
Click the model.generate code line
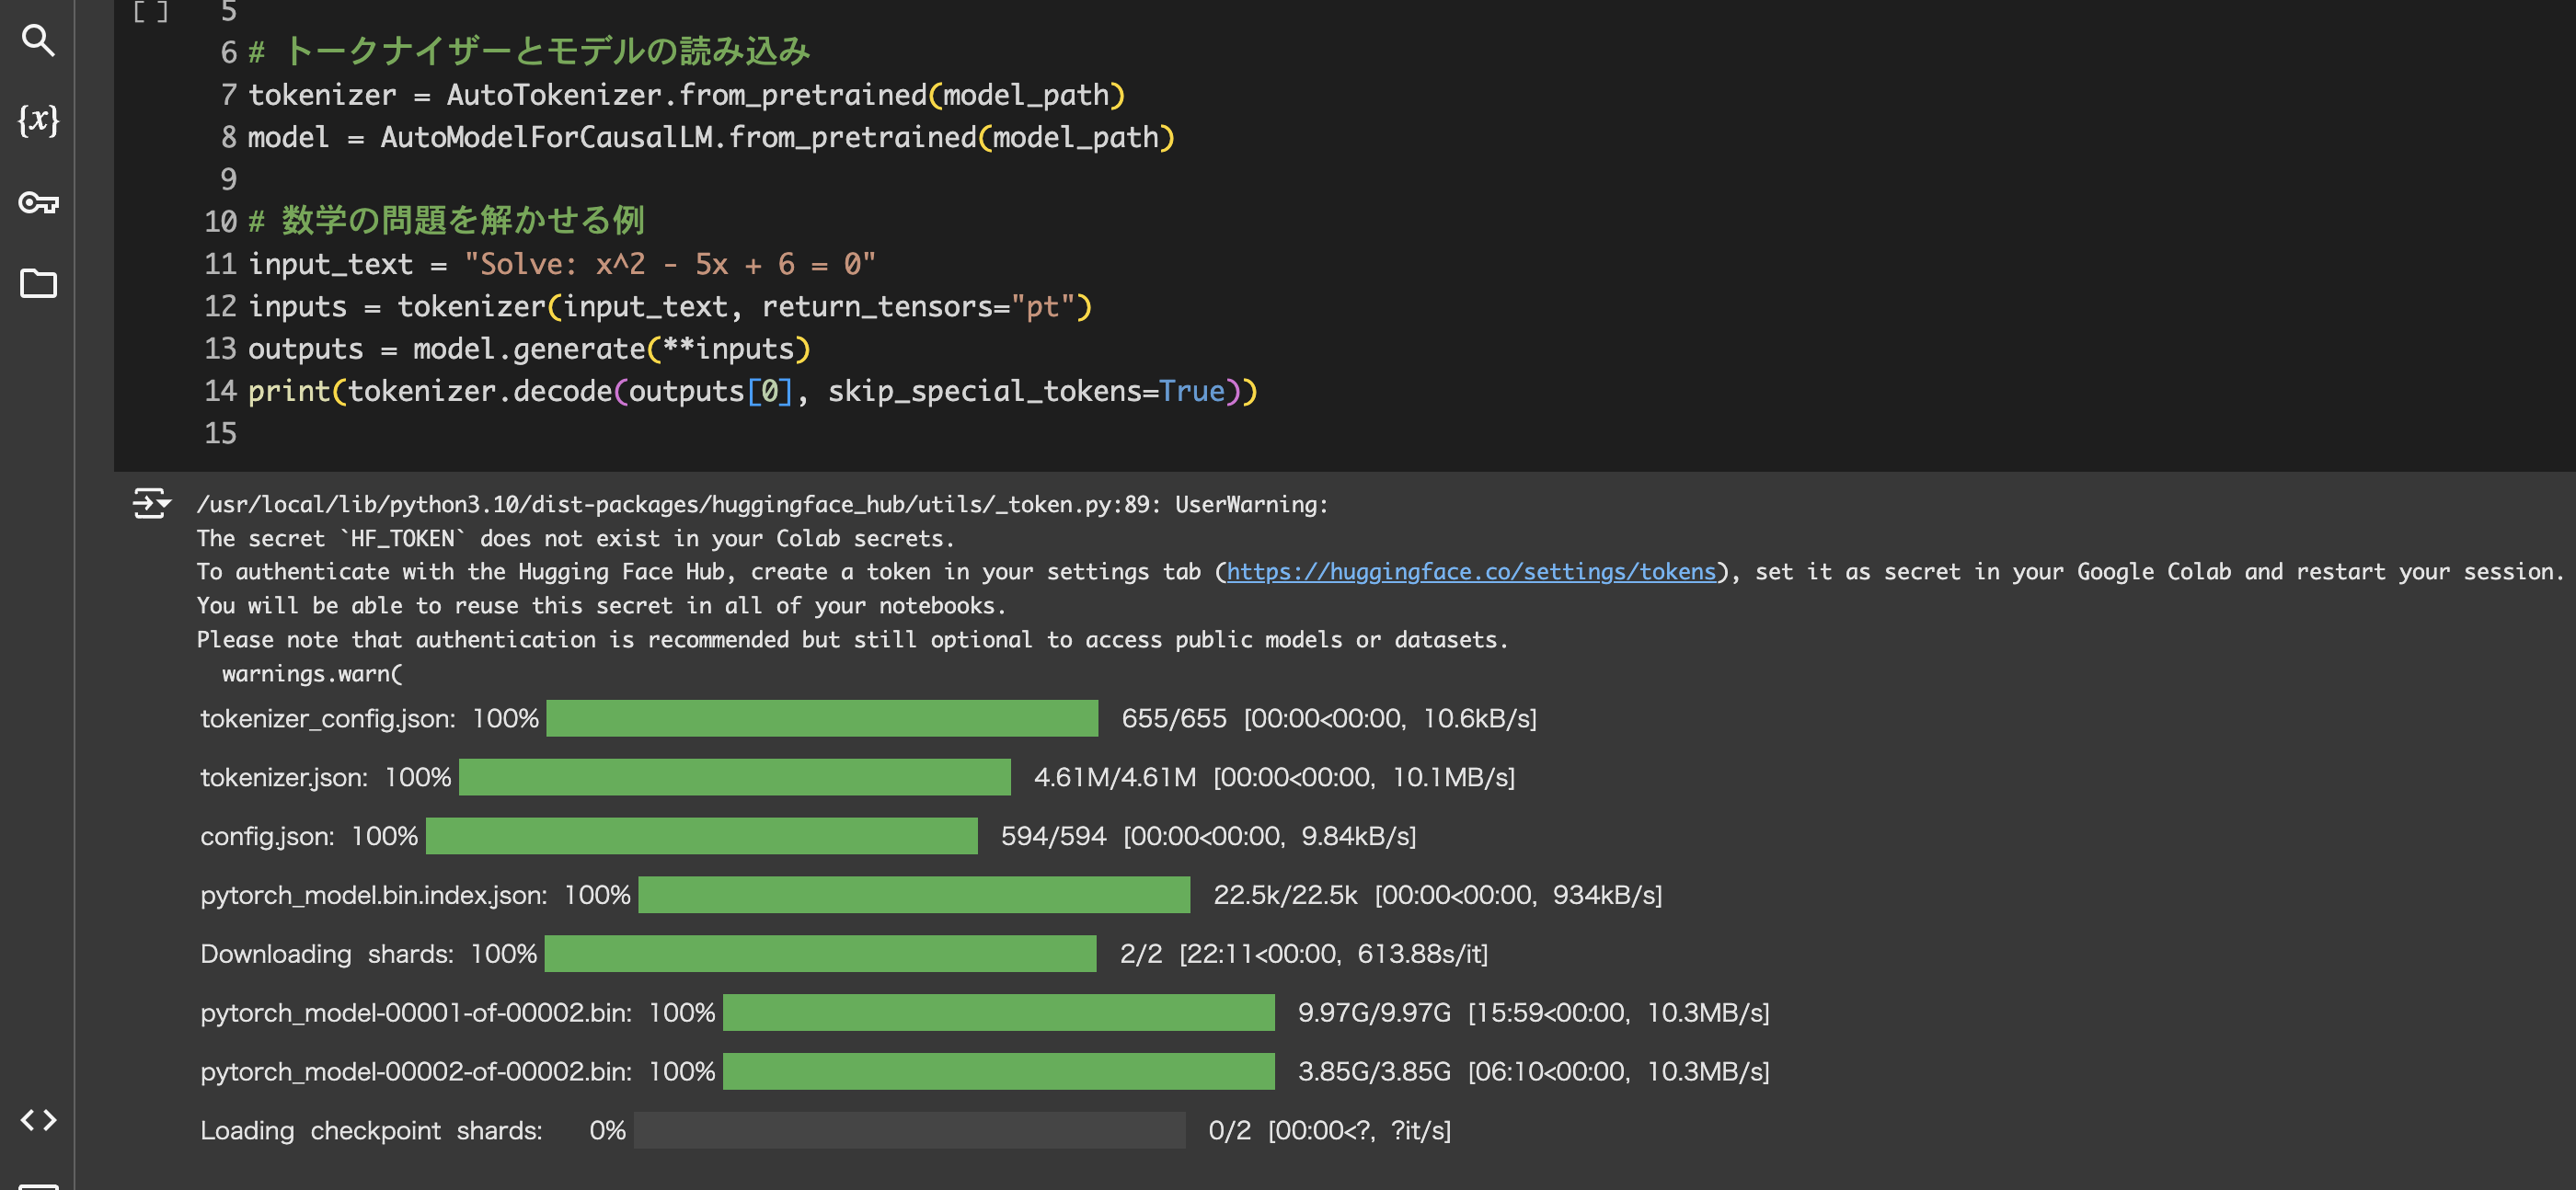528,349
